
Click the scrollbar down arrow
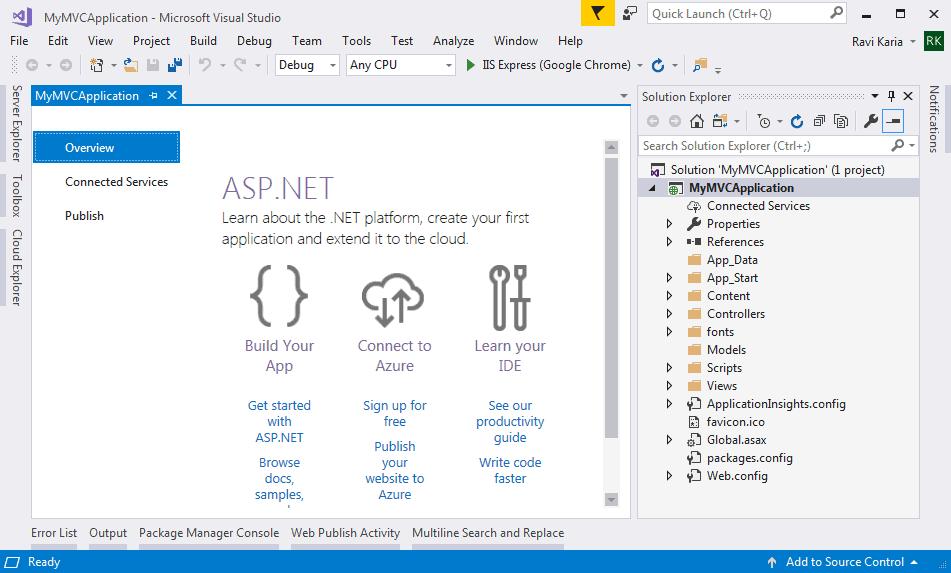pyautogui.click(x=611, y=500)
